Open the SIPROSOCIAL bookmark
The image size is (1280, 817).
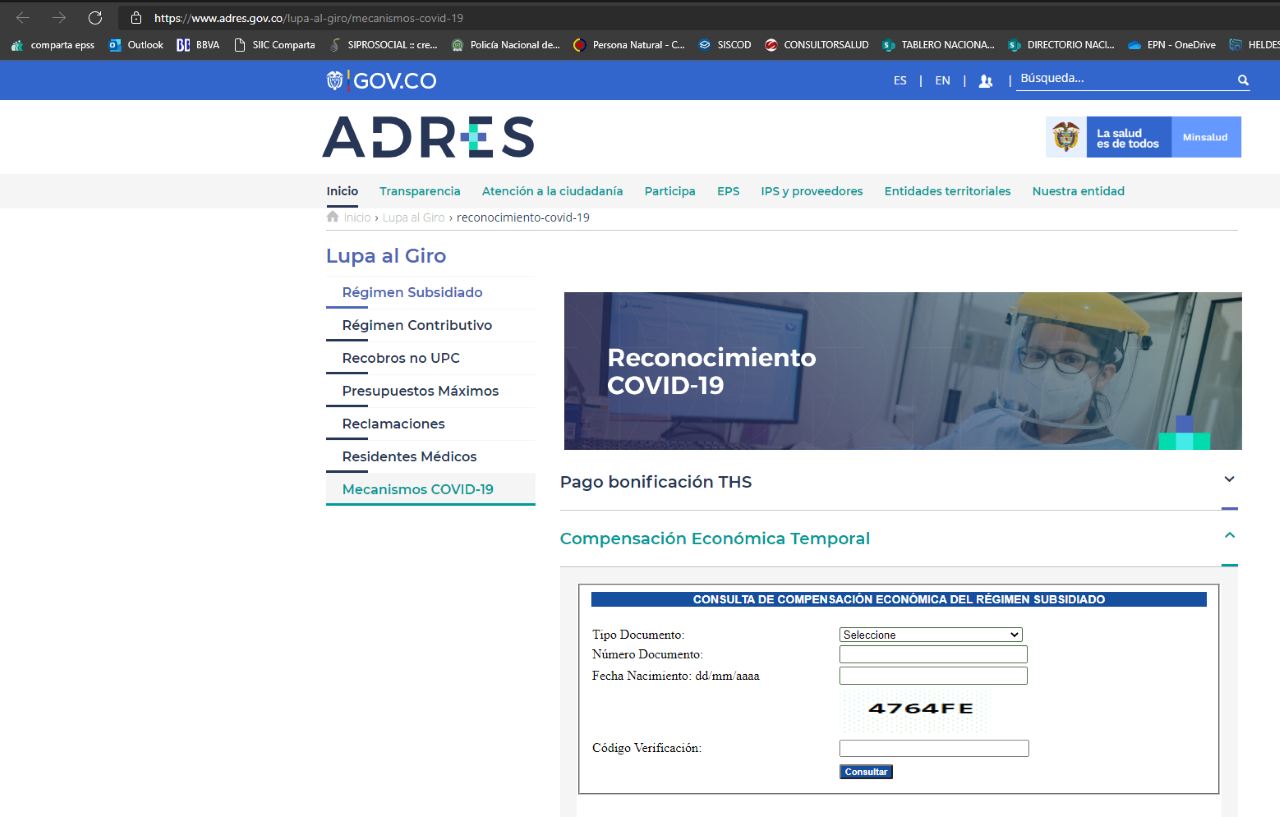click(383, 45)
